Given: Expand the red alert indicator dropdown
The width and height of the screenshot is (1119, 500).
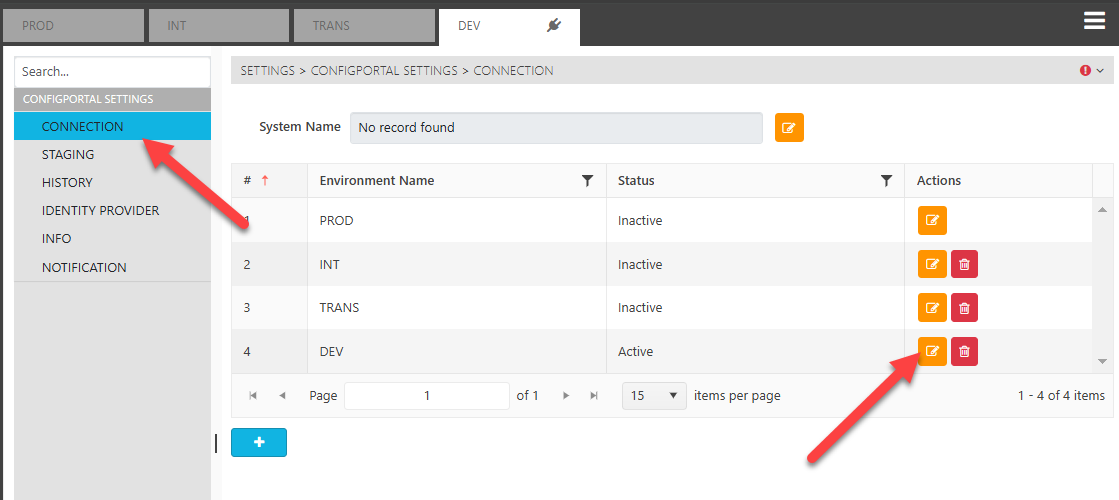Looking at the screenshot, I should tap(1092, 71).
